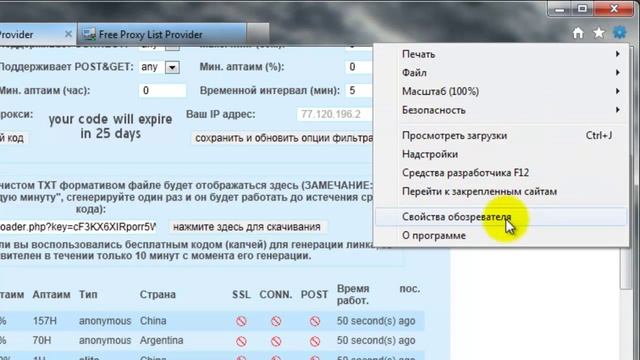
Task: Click сохранить и обновить опции фильтра button
Action: click(282, 138)
